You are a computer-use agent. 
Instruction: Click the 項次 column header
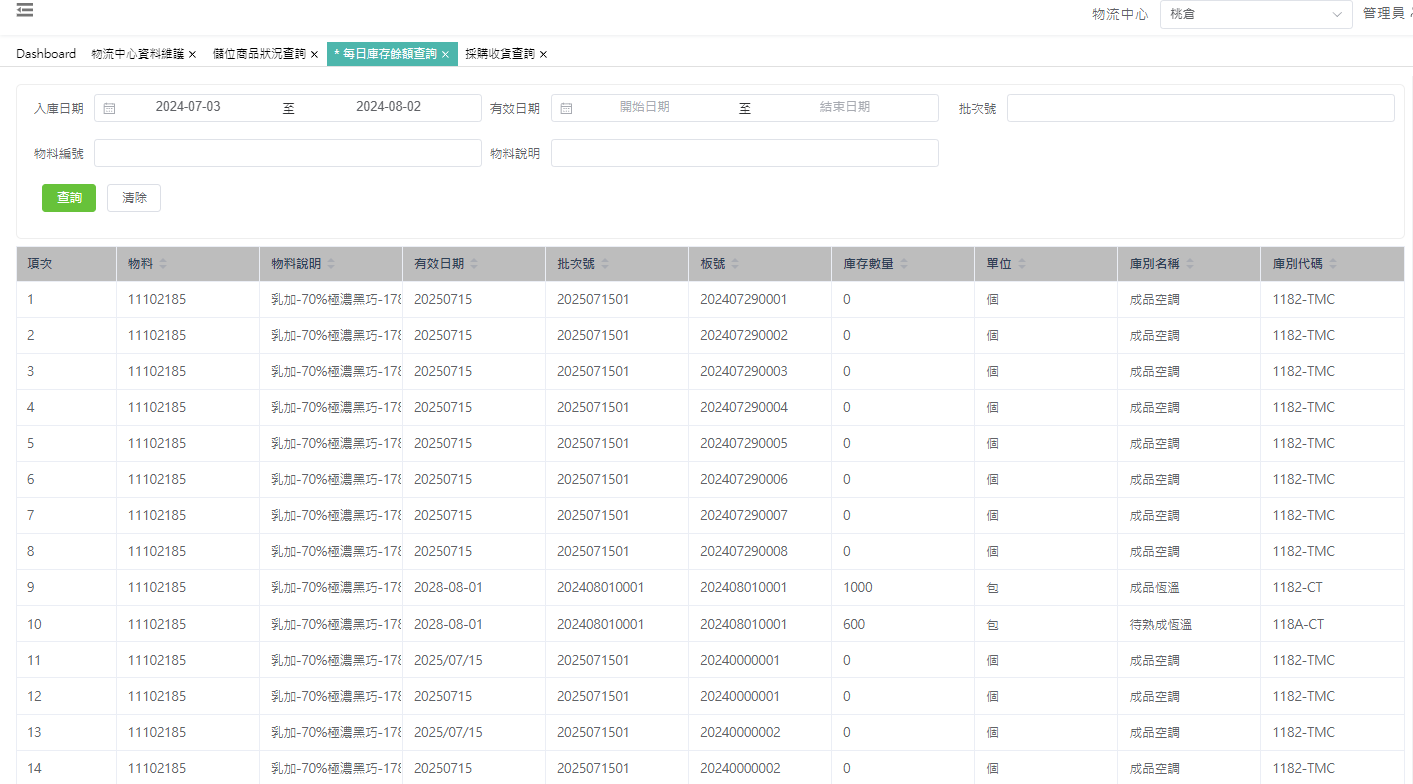[x=66, y=264]
